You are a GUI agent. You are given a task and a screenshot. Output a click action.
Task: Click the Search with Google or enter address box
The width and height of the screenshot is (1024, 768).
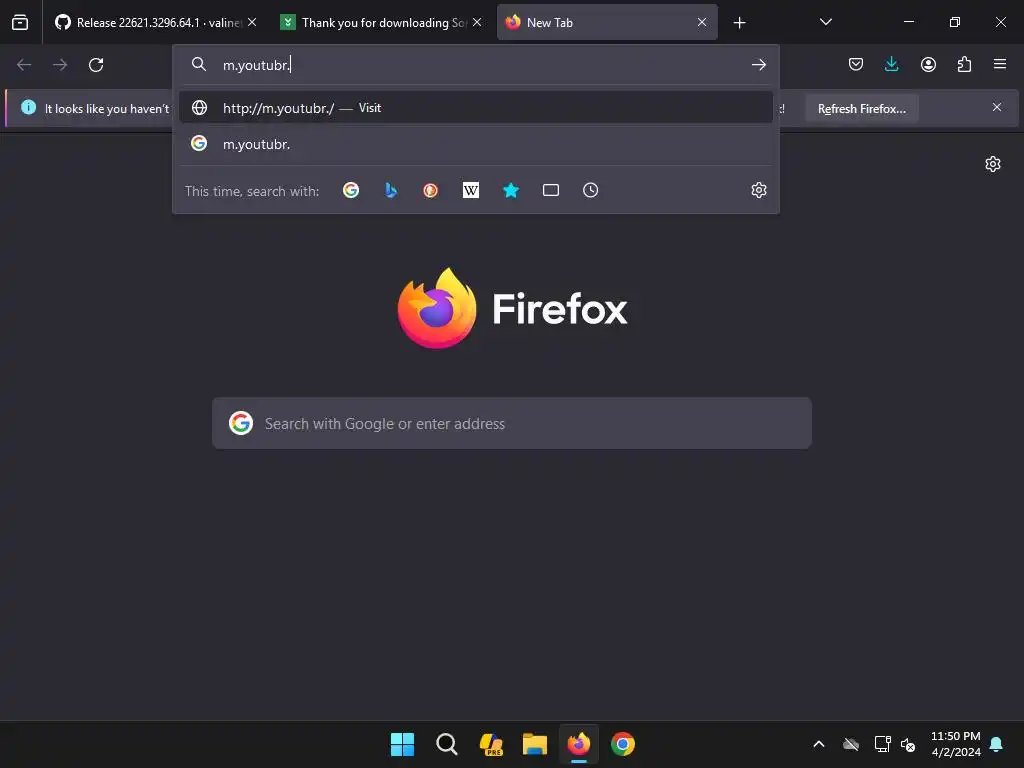pyautogui.click(x=511, y=423)
